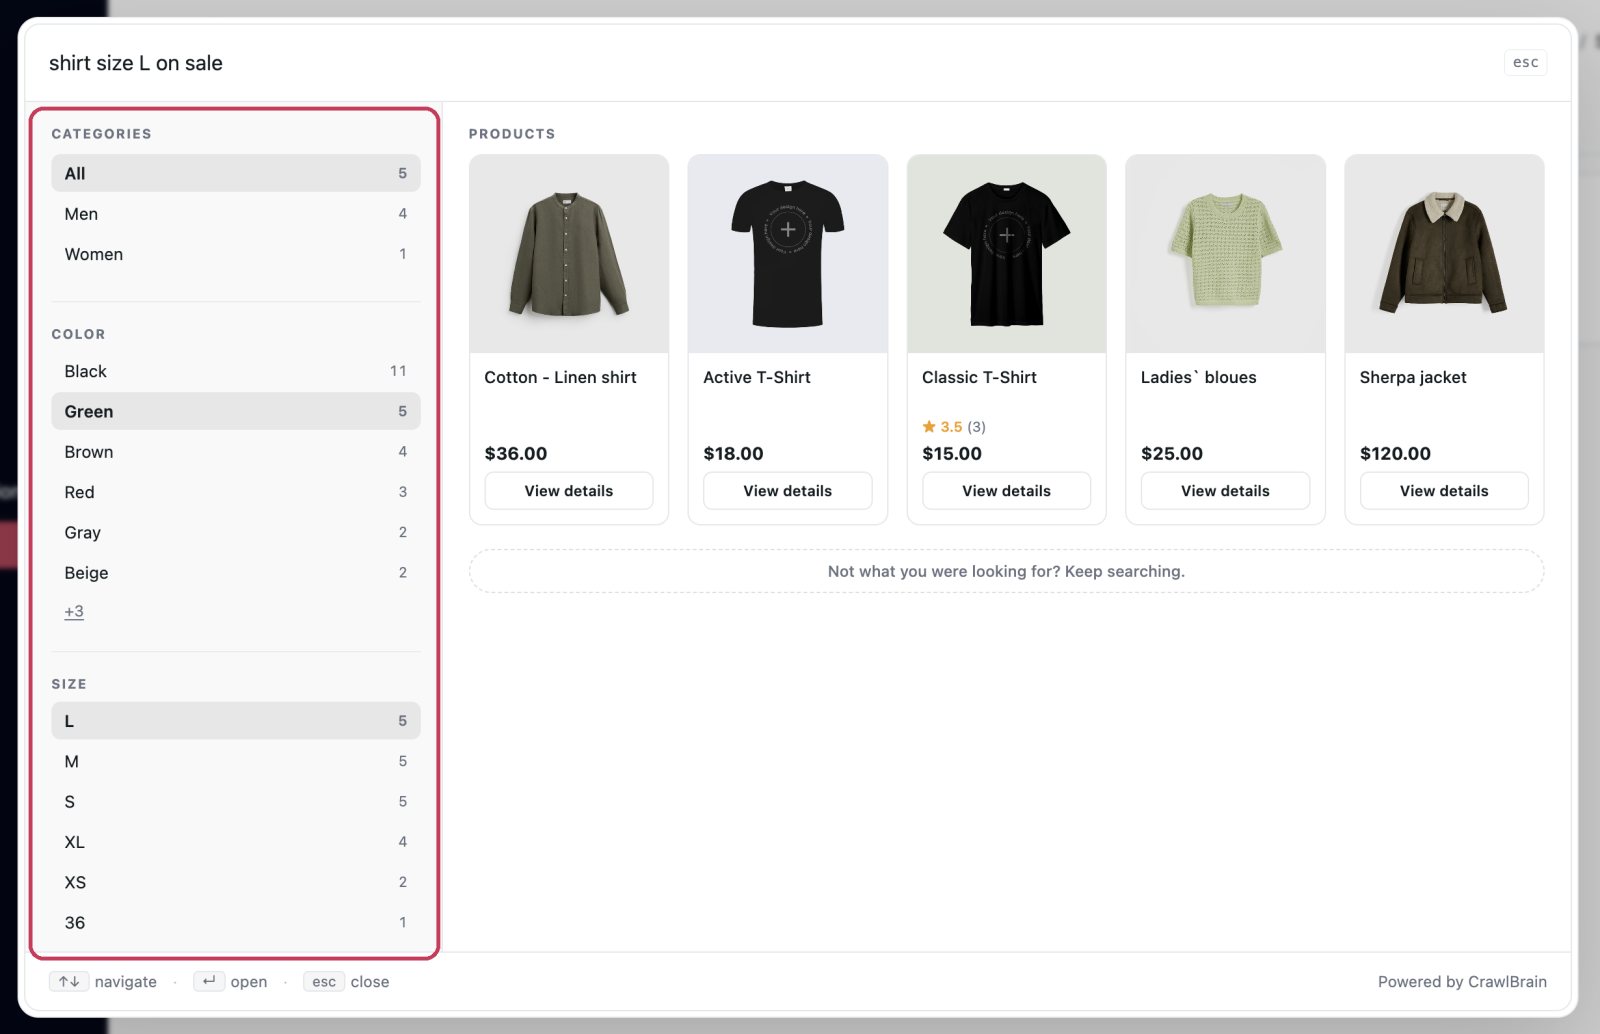Click the $36.00 price
Image resolution: width=1600 pixels, height=1034 pixels.
click(516, 453)
